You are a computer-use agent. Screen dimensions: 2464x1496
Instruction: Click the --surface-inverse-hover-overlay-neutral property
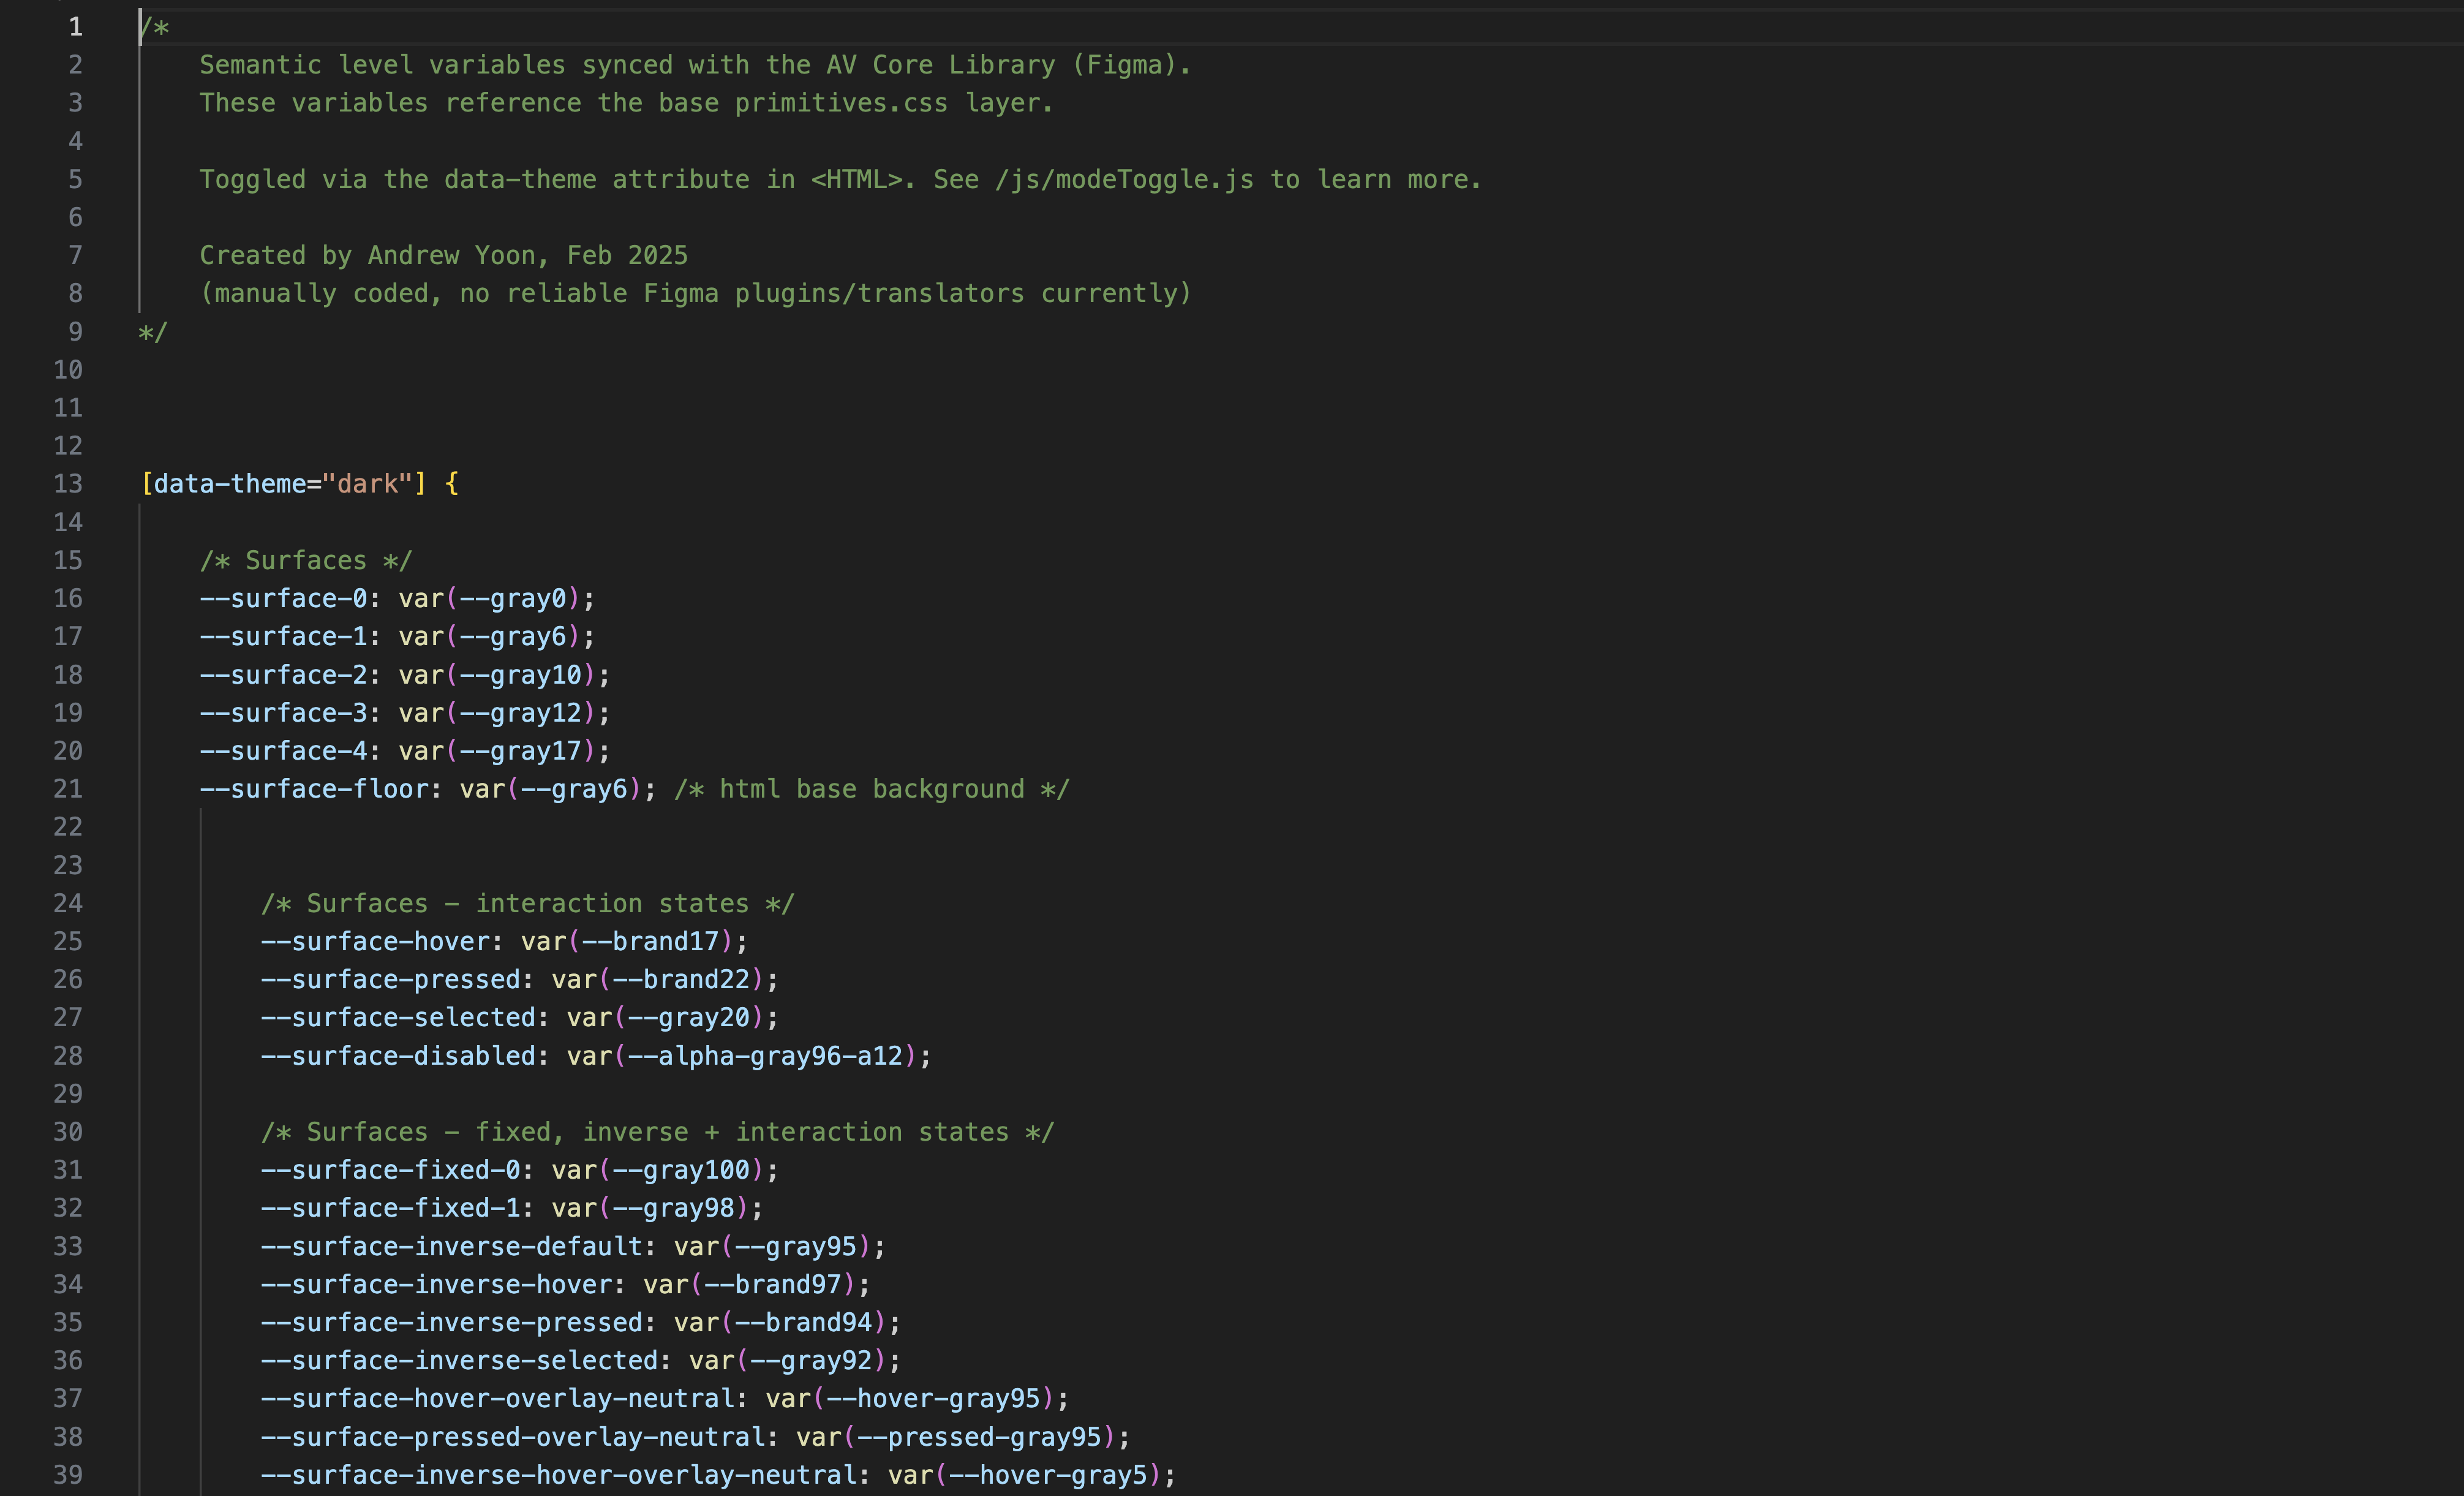(560, 1475)
